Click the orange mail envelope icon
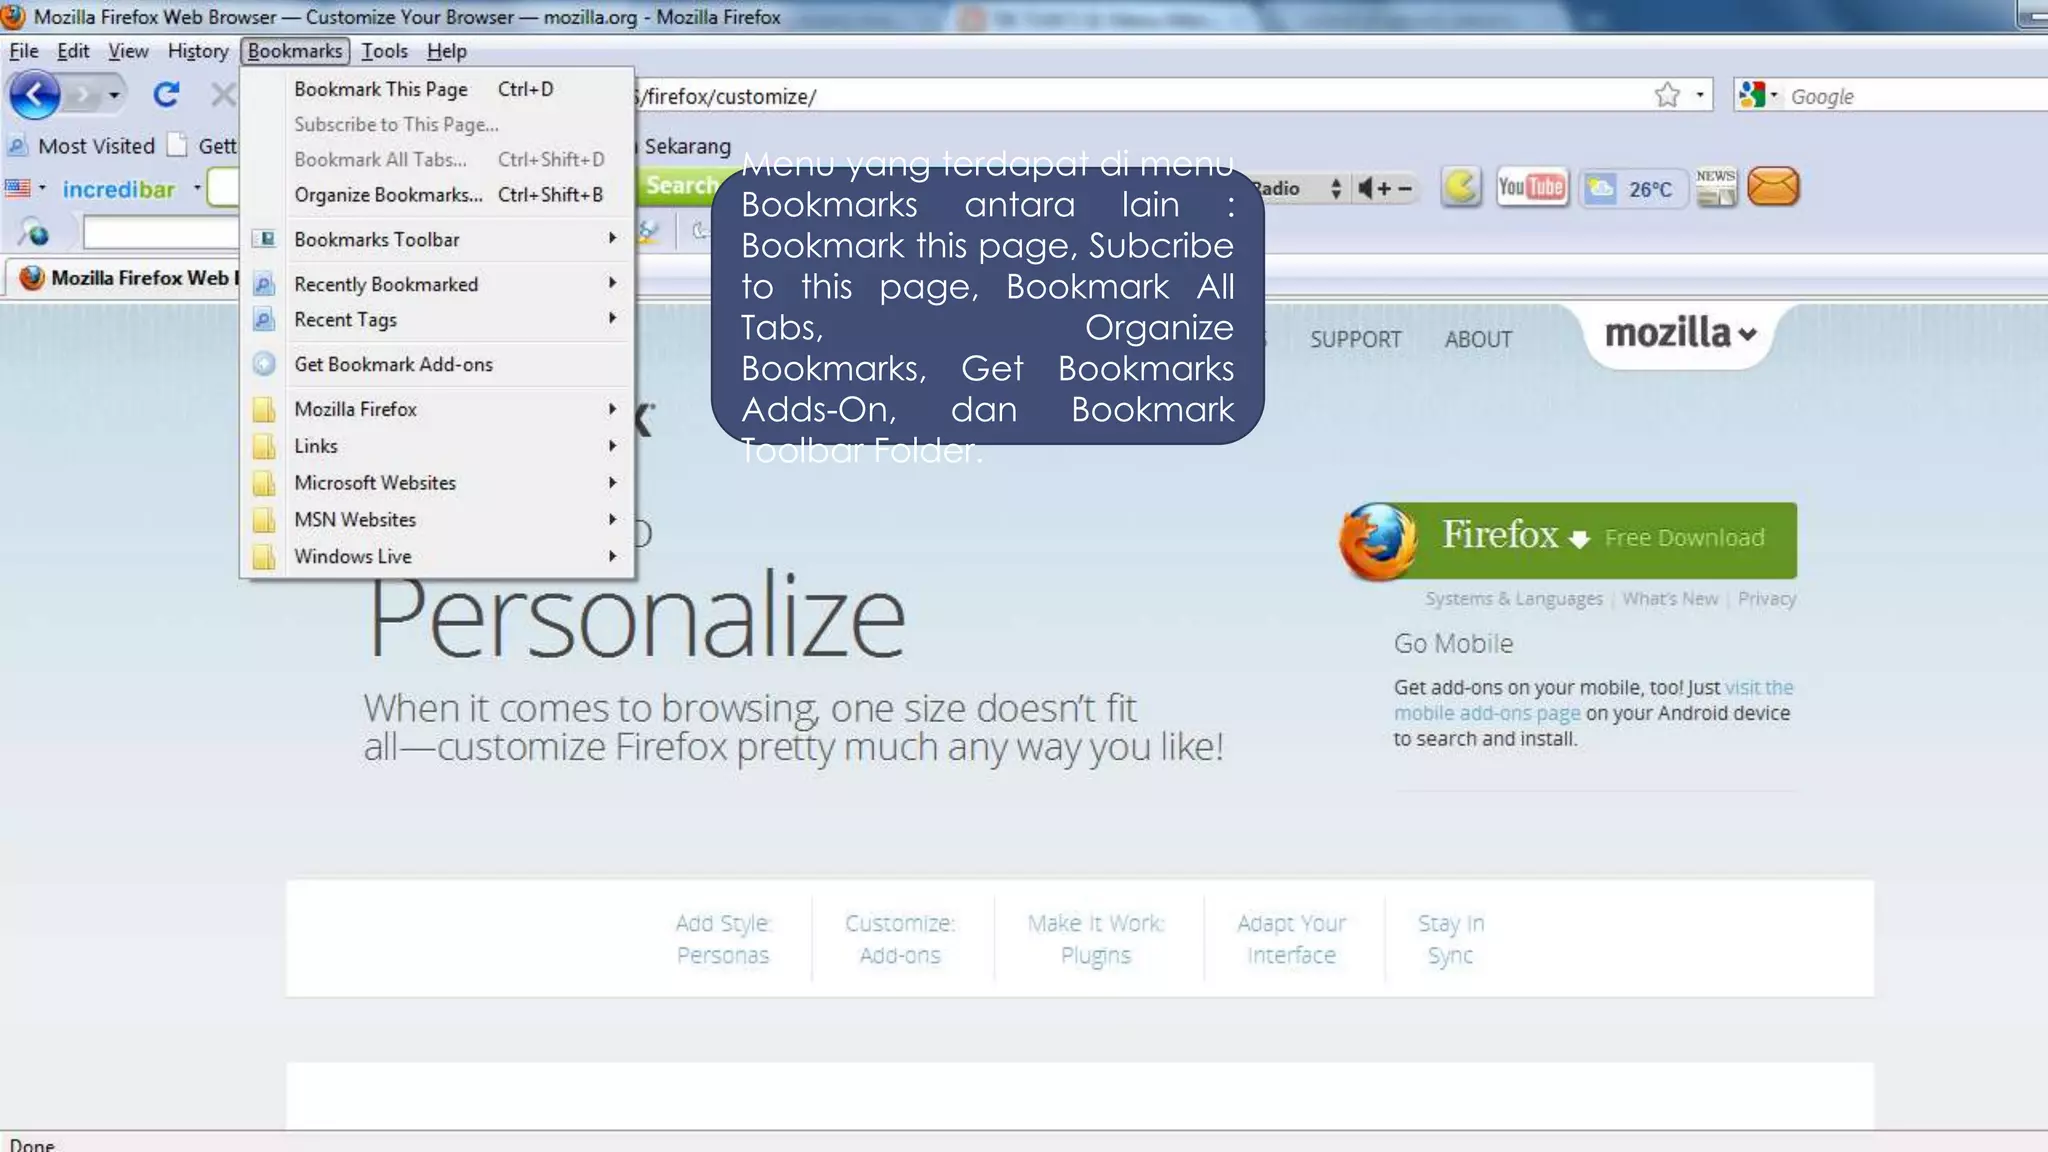Screen dimensions: 2048x1152 click(x=1773, y=187)
